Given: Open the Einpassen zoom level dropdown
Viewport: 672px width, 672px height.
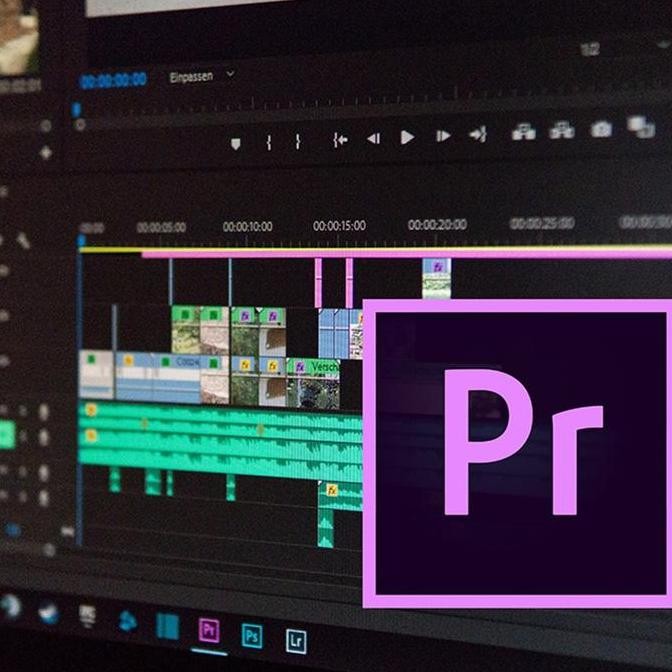Looking at the screenshot, I should pyautogui.click(x=202, y=76).
